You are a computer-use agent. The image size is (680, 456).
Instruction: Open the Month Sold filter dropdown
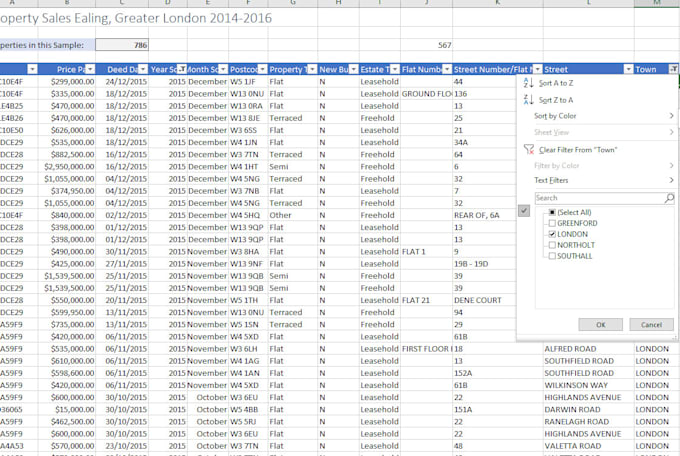click(223, 69)
